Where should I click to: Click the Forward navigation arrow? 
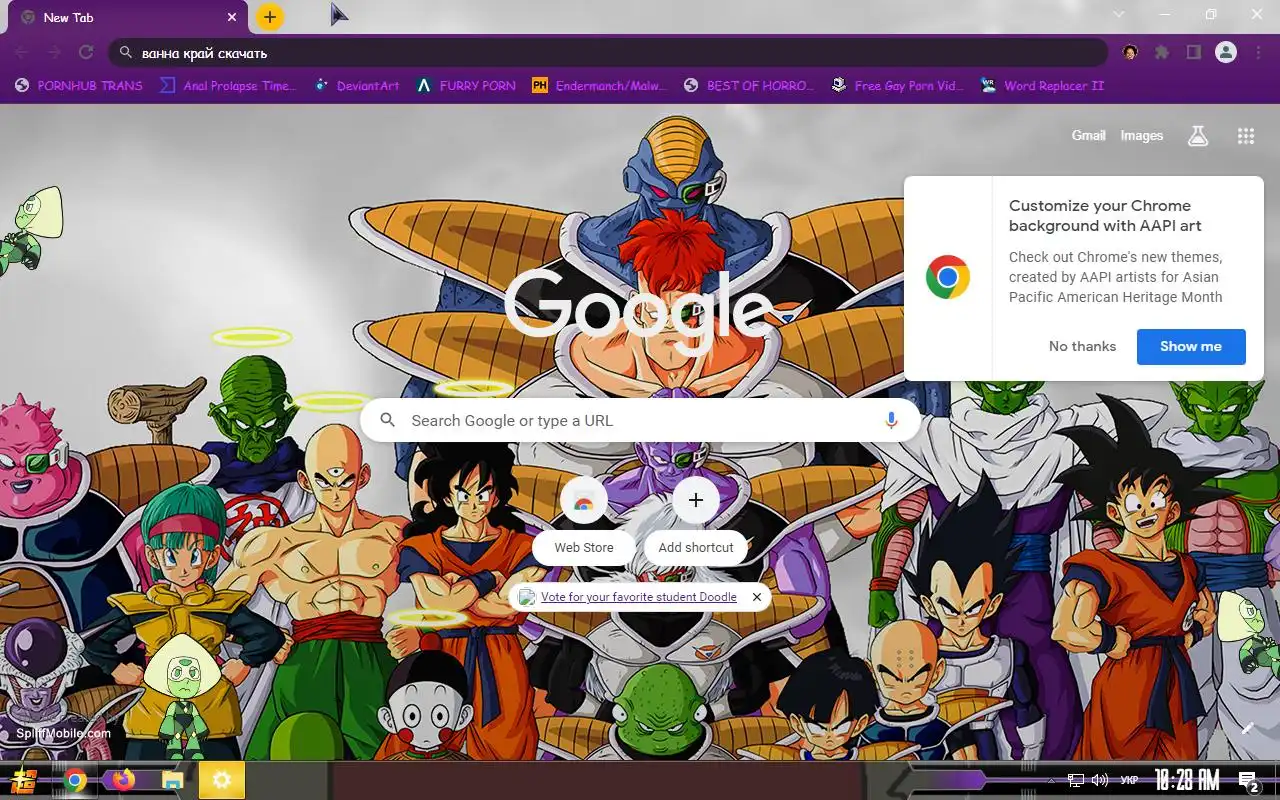pos(54,52)
